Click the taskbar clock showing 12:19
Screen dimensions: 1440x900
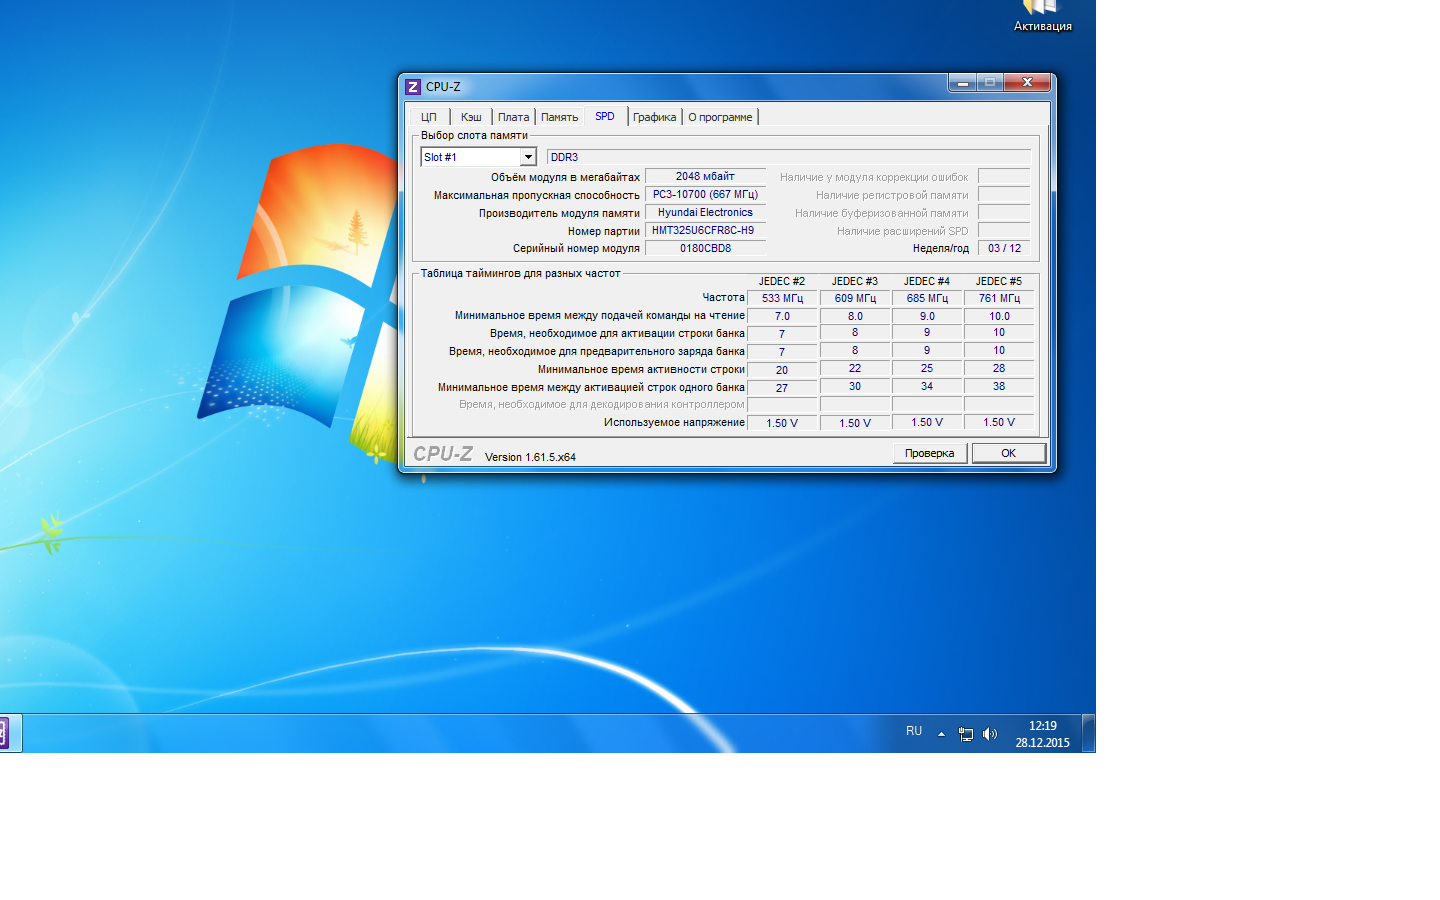pyautogui.click(x=1042, y=734)
